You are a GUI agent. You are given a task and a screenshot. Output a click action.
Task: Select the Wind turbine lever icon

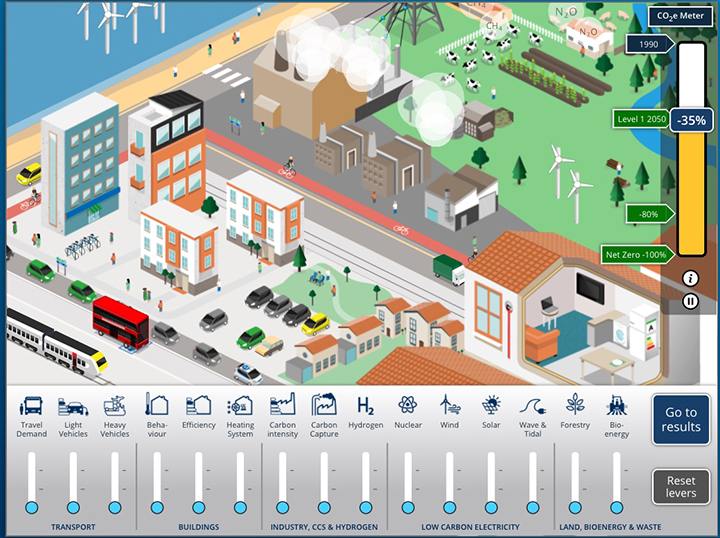(449, 406)
